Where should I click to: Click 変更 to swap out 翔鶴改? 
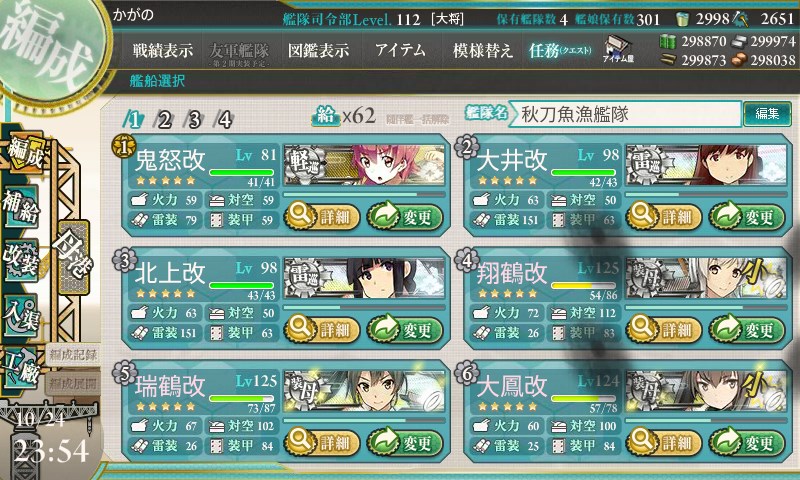(x=746, y=329)
